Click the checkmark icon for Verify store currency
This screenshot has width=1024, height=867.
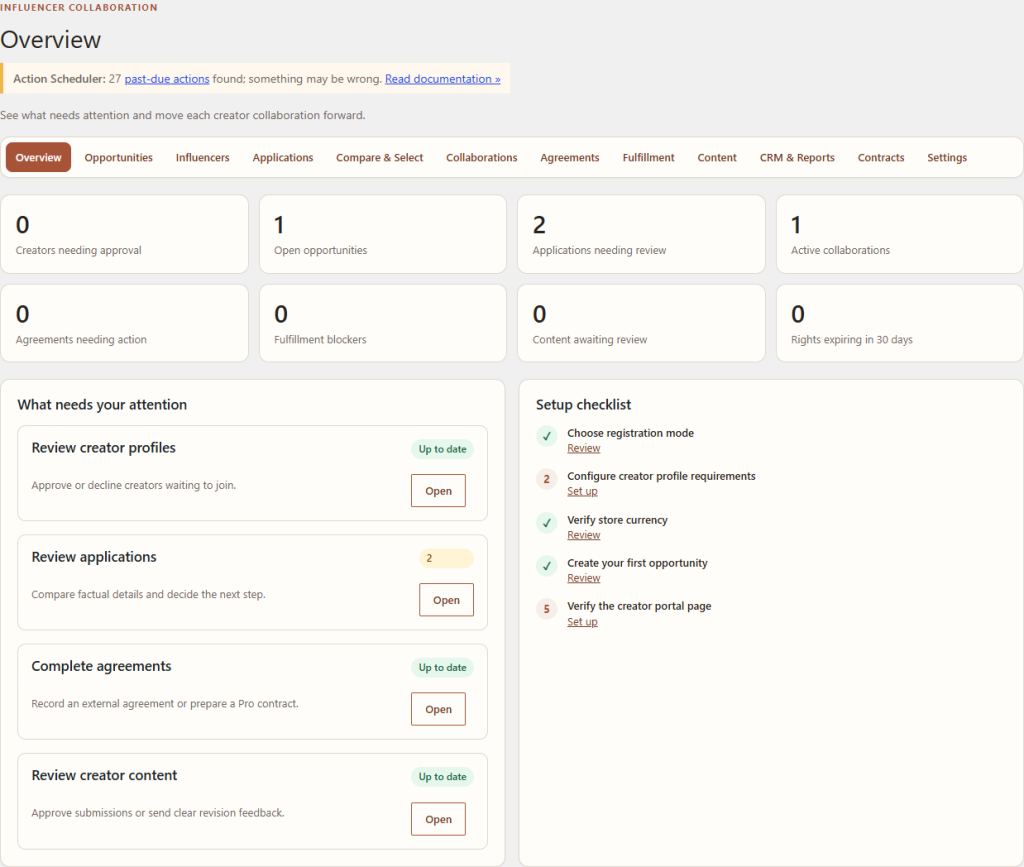pyautogui.click(x=547, y=522)
